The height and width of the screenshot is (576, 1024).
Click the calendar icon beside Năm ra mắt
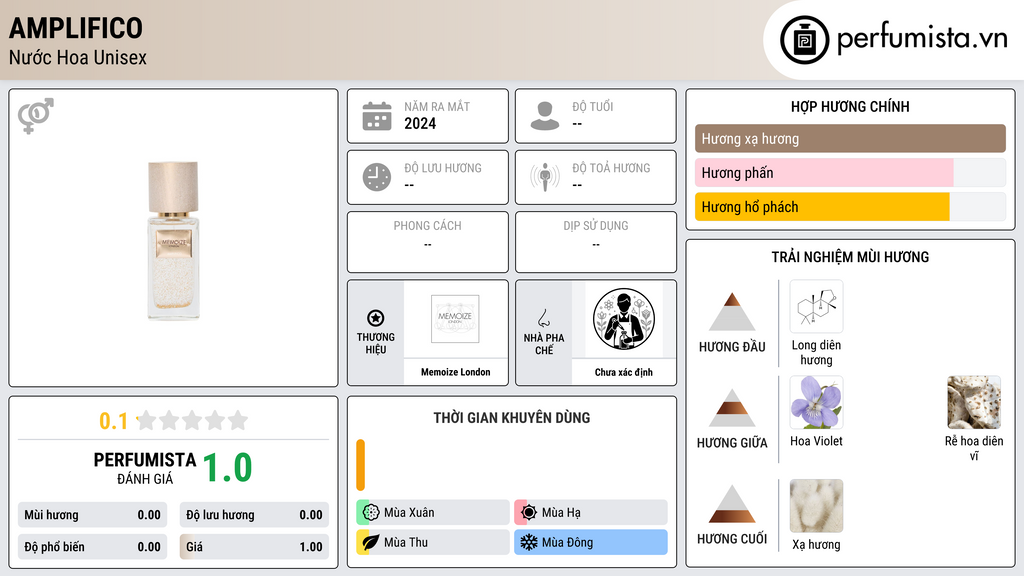coord(377,116)
